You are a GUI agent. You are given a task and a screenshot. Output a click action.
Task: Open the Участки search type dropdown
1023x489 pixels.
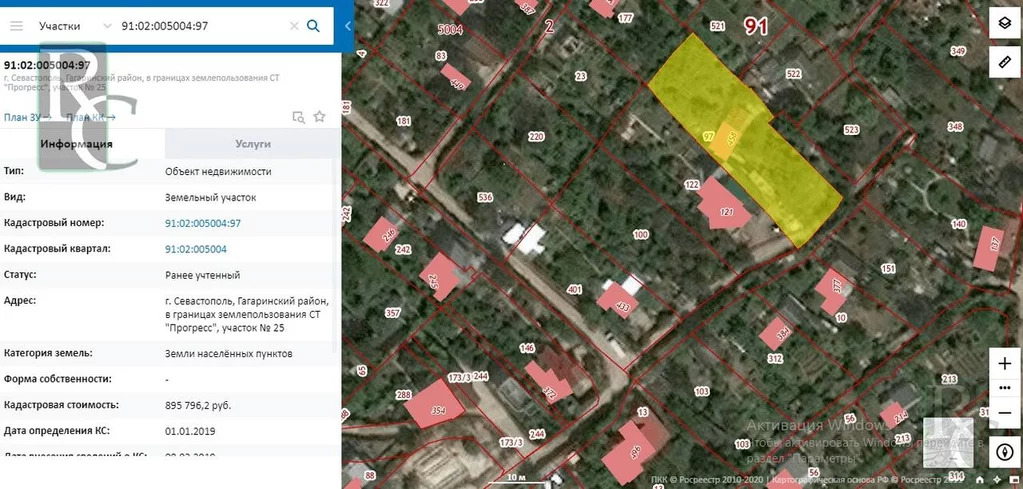75,26
